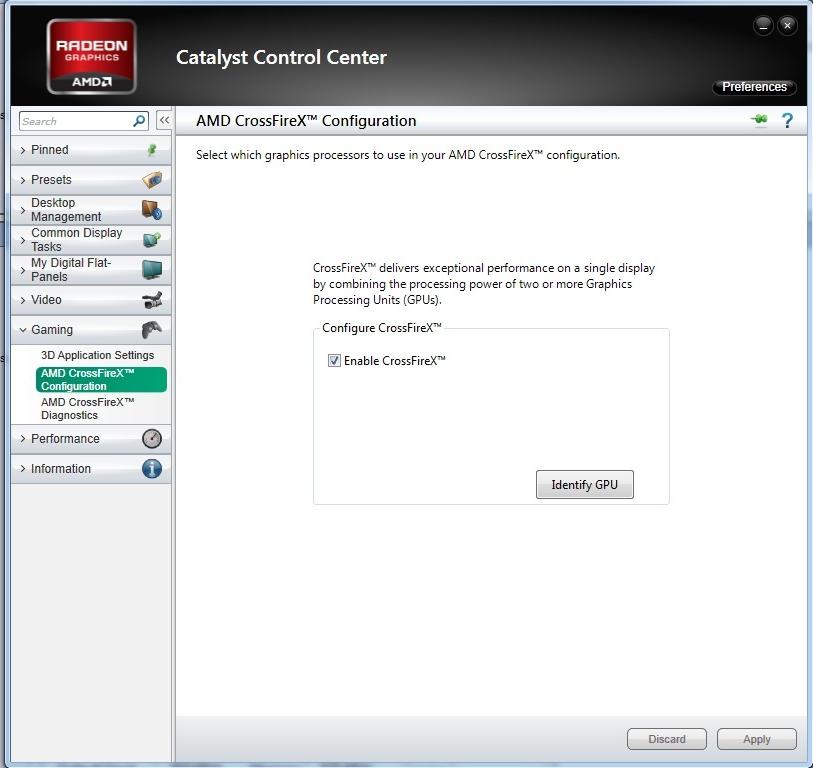Expand the Presets section
The width and height of the screenshot is (813, 768).
click(91, 180)
